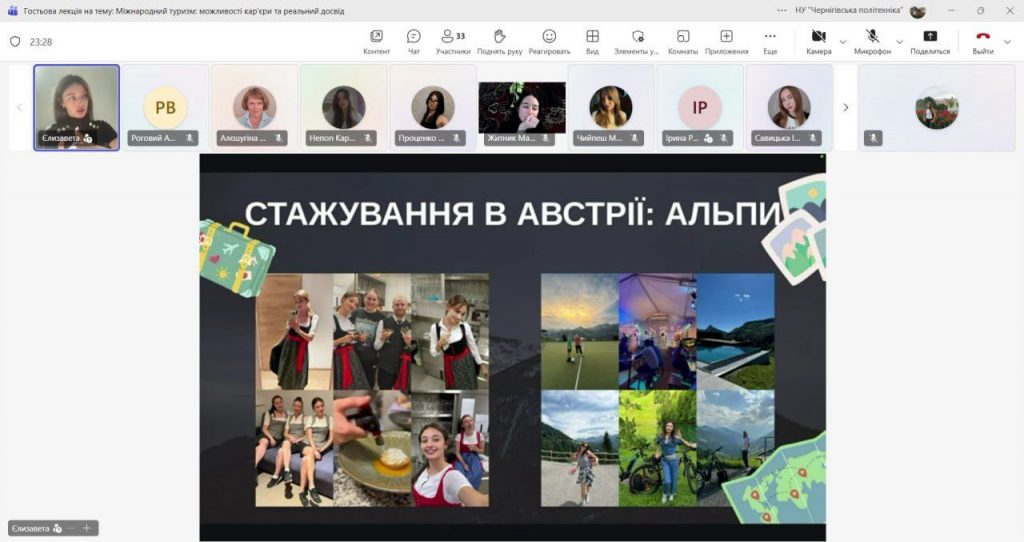Open the title bar three-dots menu

point(782,10)
